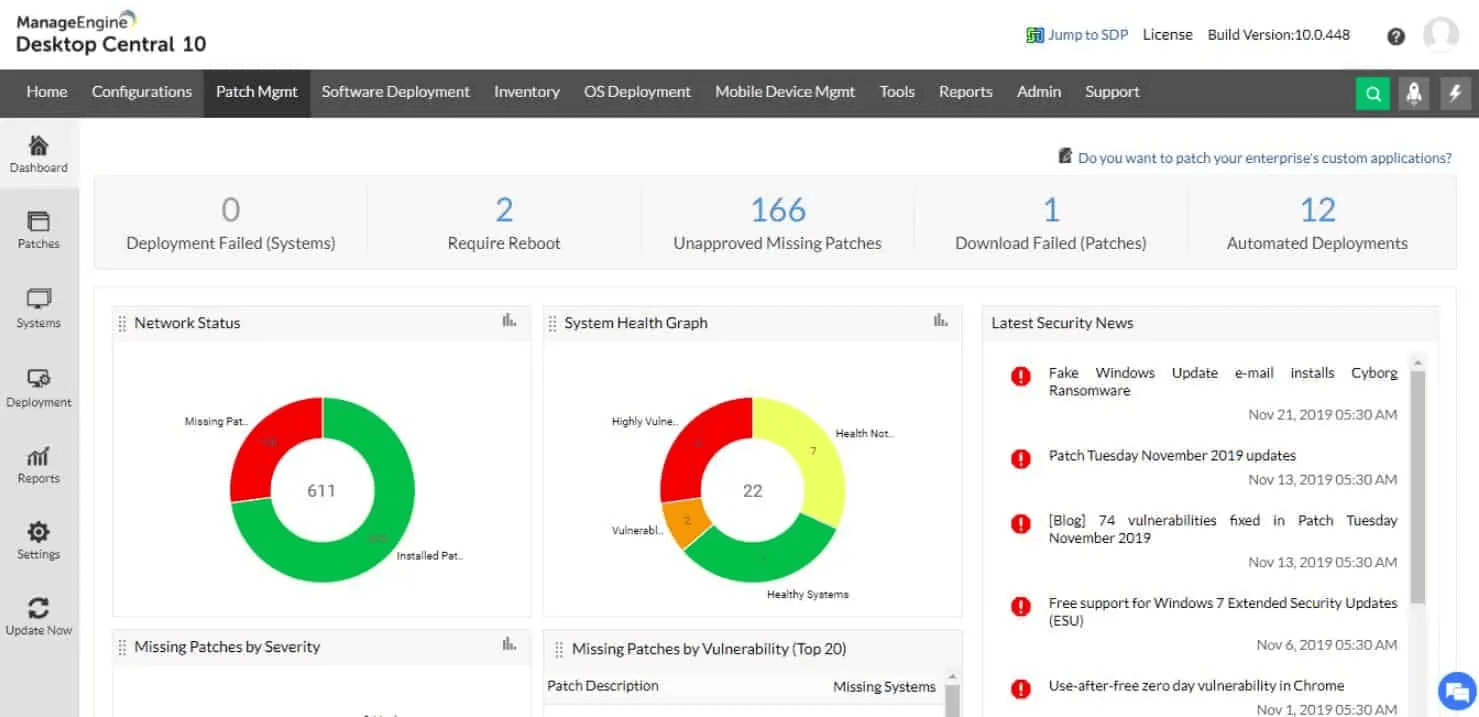Open the 166 Unapproved Missing Patches link
1479x717 pixels.
point(777,210)
